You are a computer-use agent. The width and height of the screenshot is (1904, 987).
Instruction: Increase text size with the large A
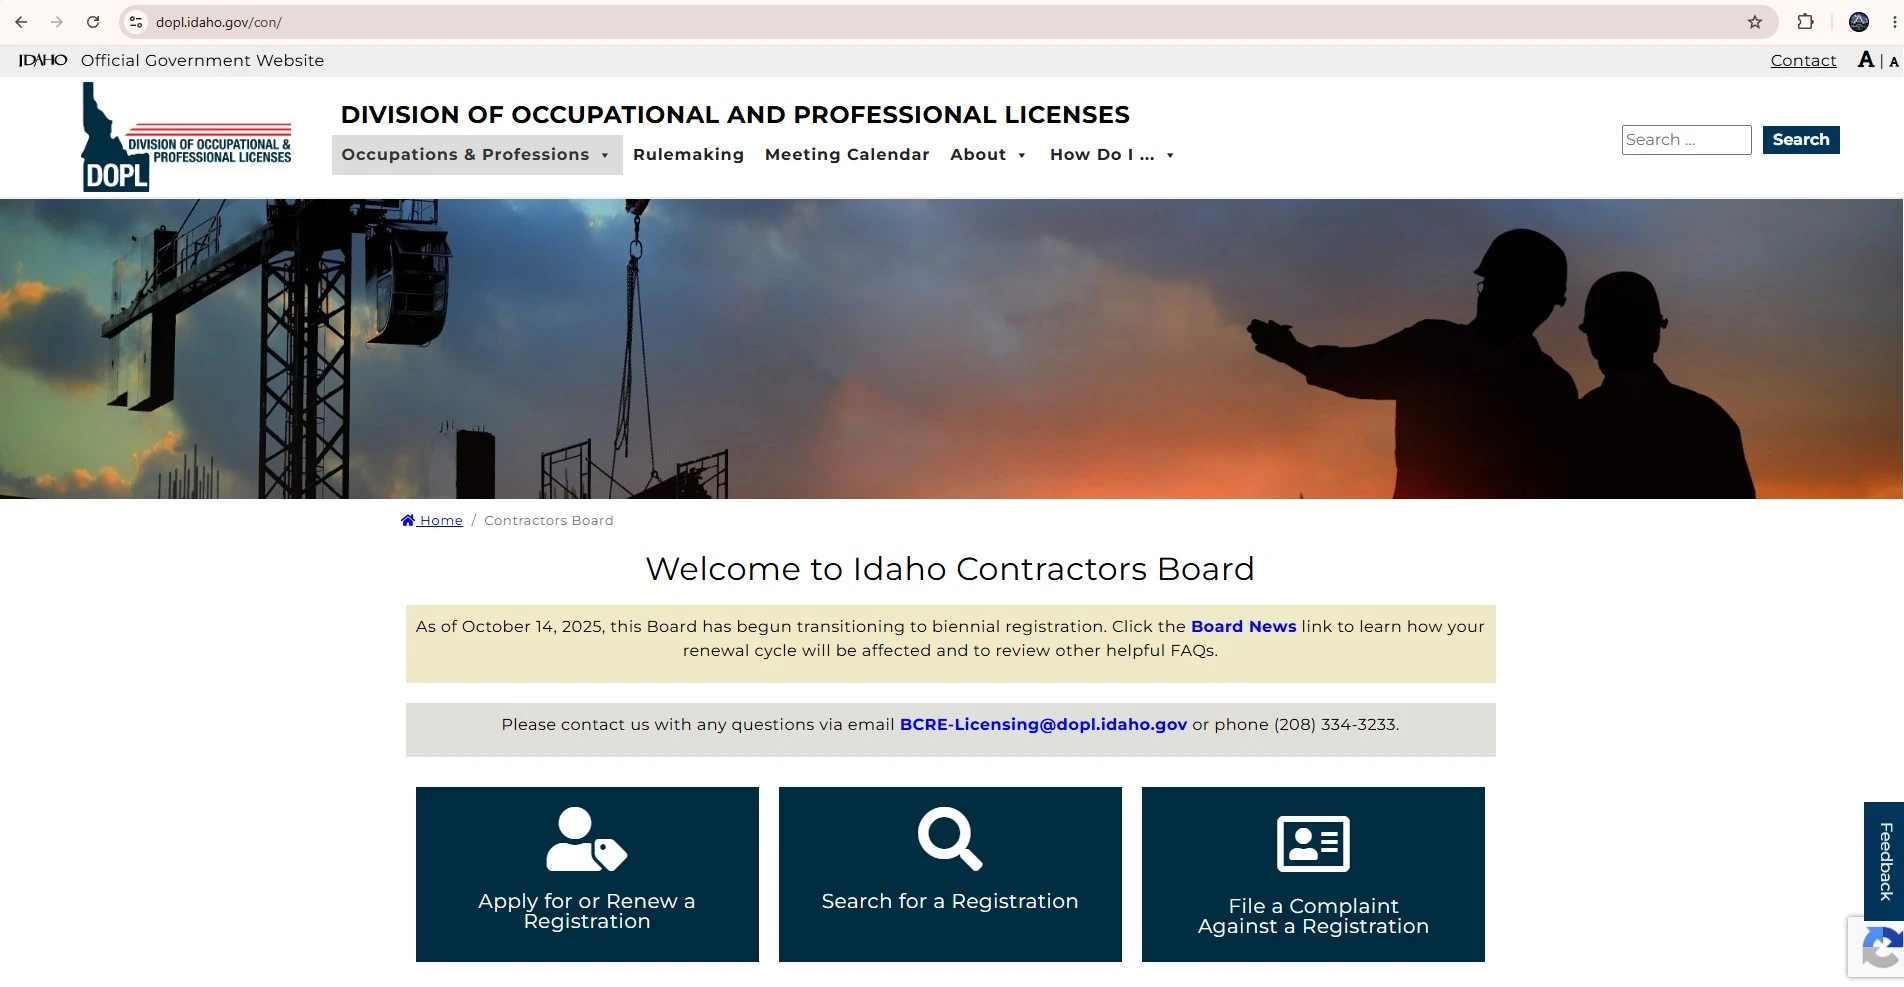point(1866,60)
